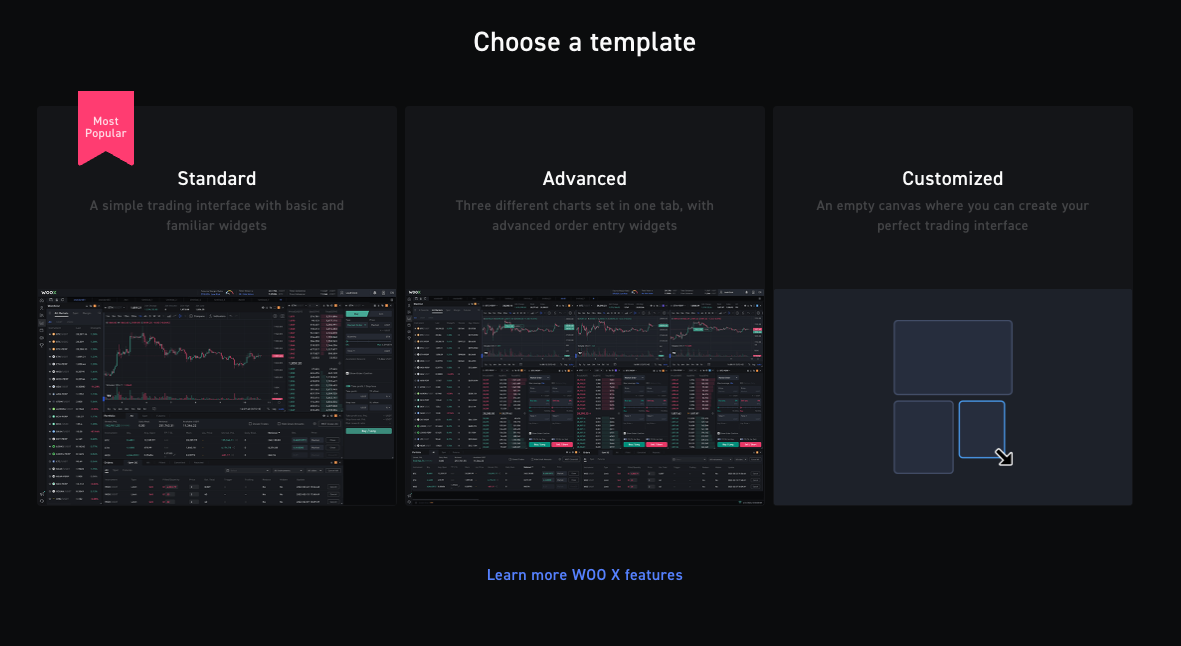The image size is (1181, 646).
Task: Click the highlighted blue widget box in Customized
Action: 981,429
